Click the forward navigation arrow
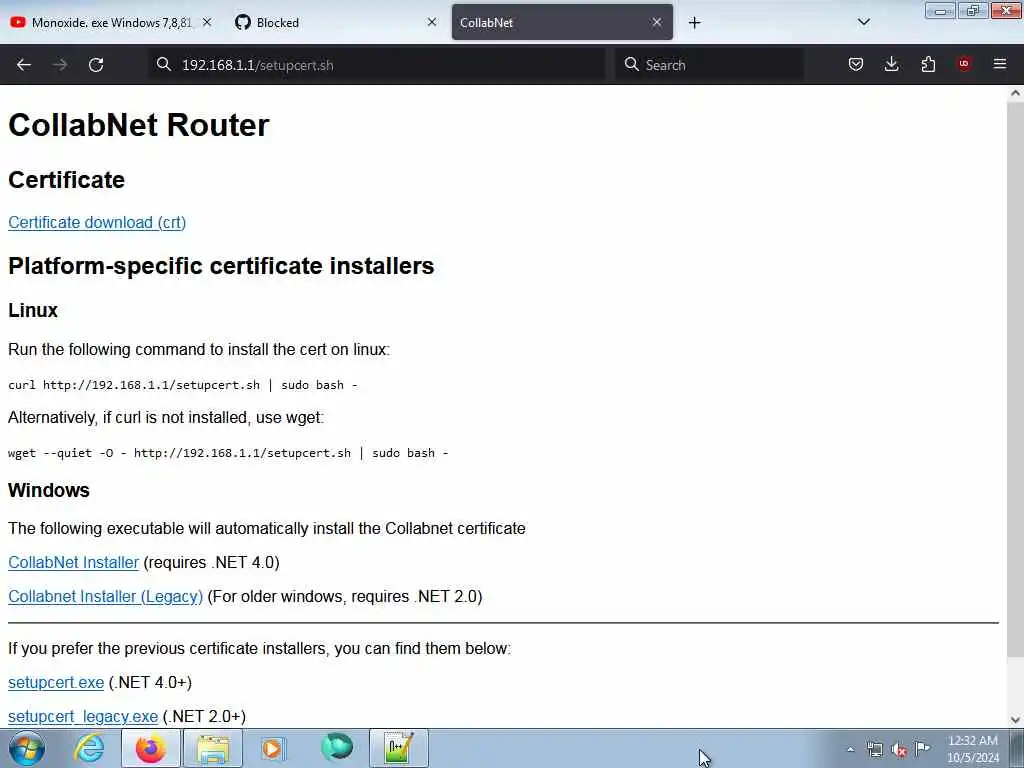The image size is (1024, 768). [x=60, y=65]
